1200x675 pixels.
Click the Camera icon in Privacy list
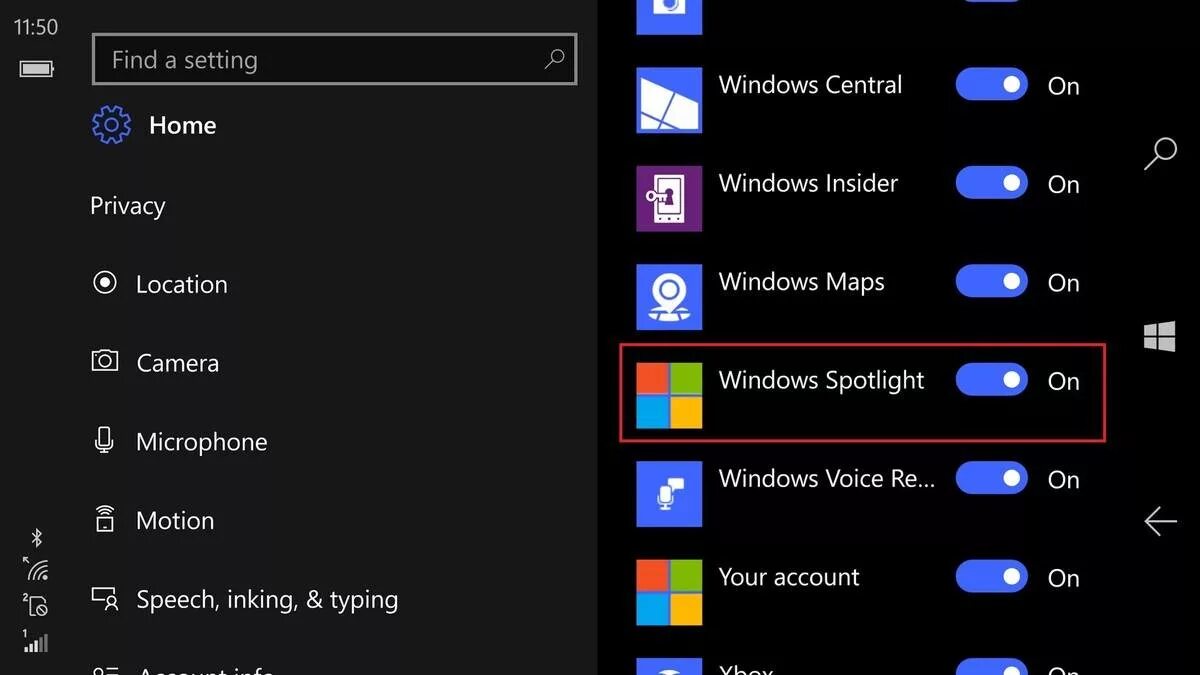click(x=104, y=361)
